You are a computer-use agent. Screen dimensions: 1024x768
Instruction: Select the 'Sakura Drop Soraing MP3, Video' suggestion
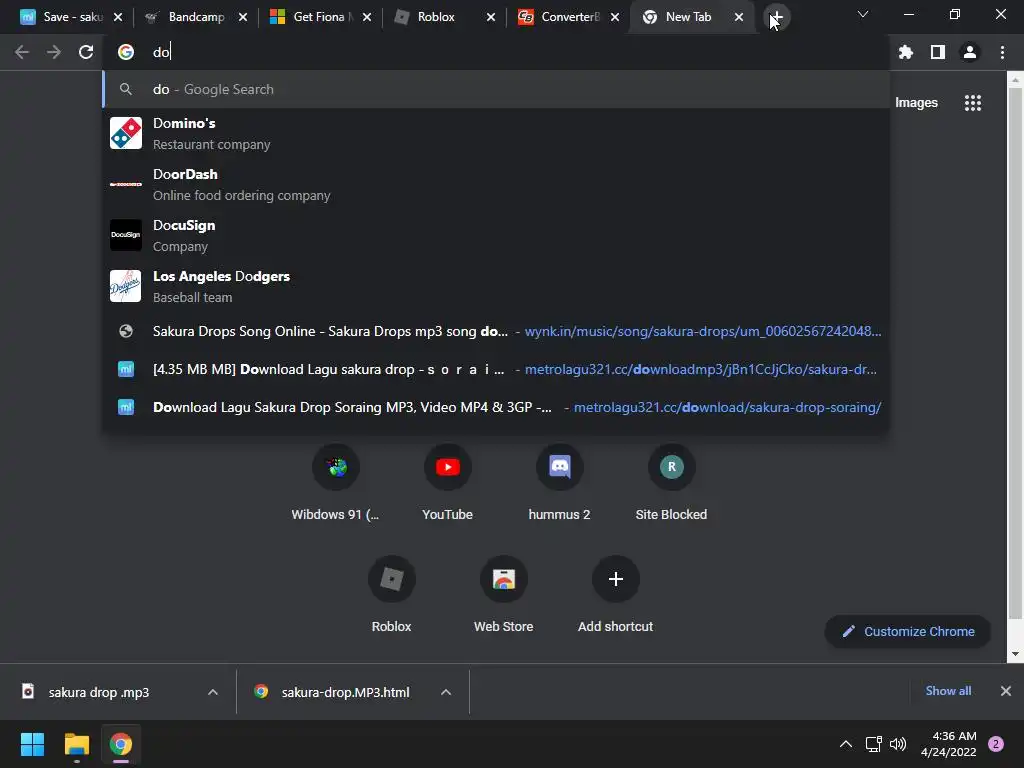point(496,407)
